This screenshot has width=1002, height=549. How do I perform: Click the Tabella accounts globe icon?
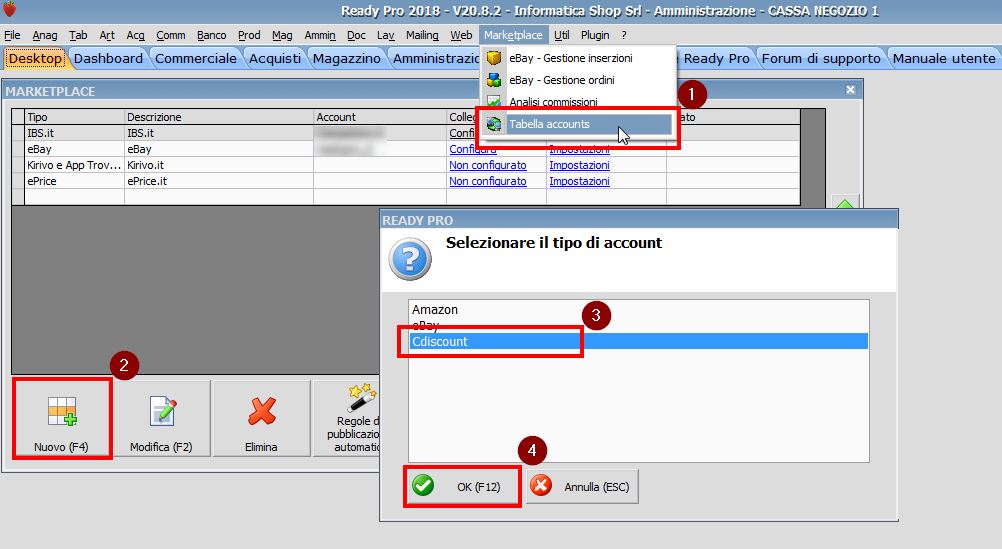click(x=494, y=124)
